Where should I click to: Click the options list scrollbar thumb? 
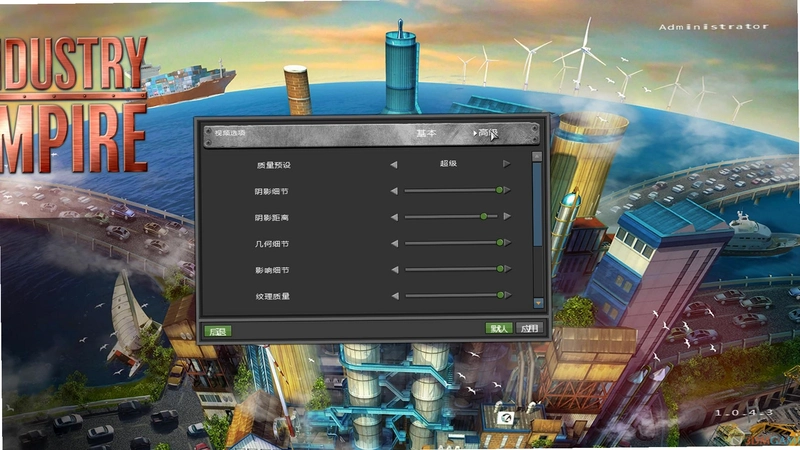[x=537, y=204]
